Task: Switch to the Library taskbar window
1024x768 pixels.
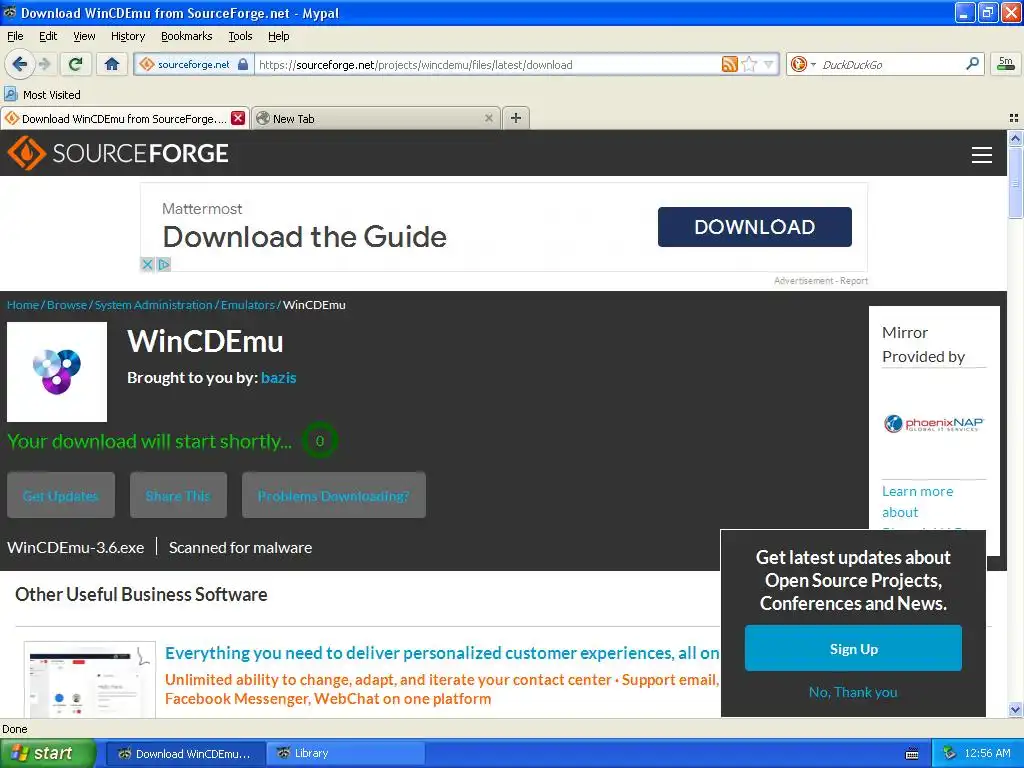Action: 345,753
